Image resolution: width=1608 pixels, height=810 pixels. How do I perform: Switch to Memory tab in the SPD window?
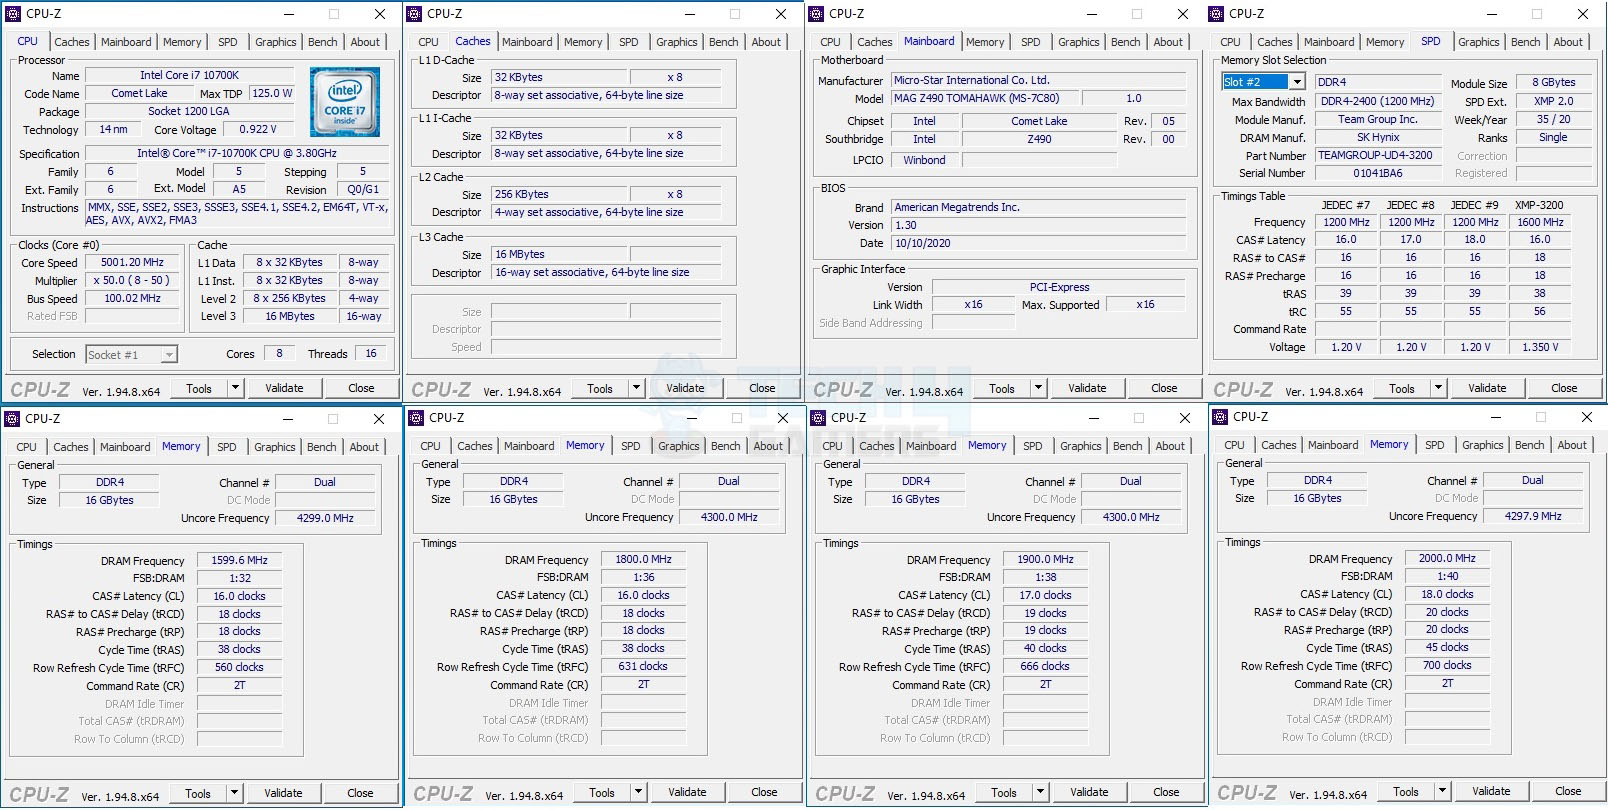(1385, 42)
